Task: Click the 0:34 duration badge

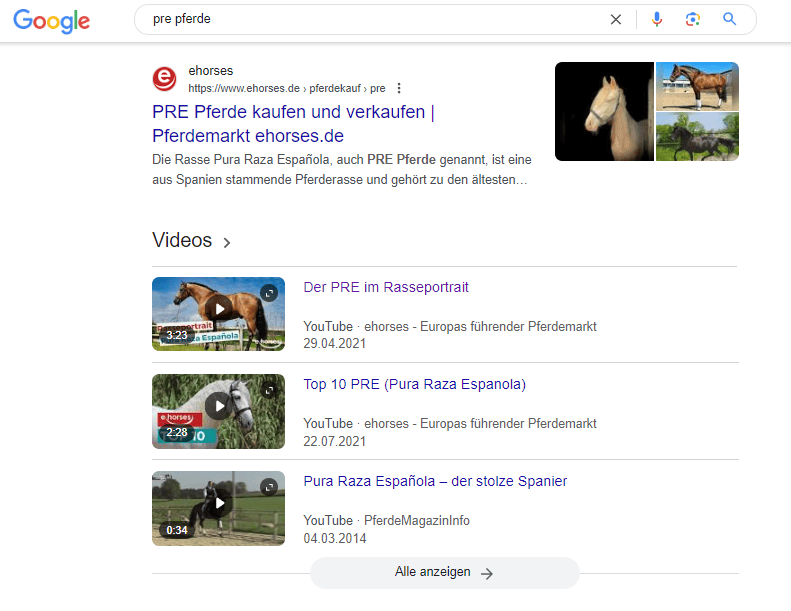Action: [x=177, y=530]
